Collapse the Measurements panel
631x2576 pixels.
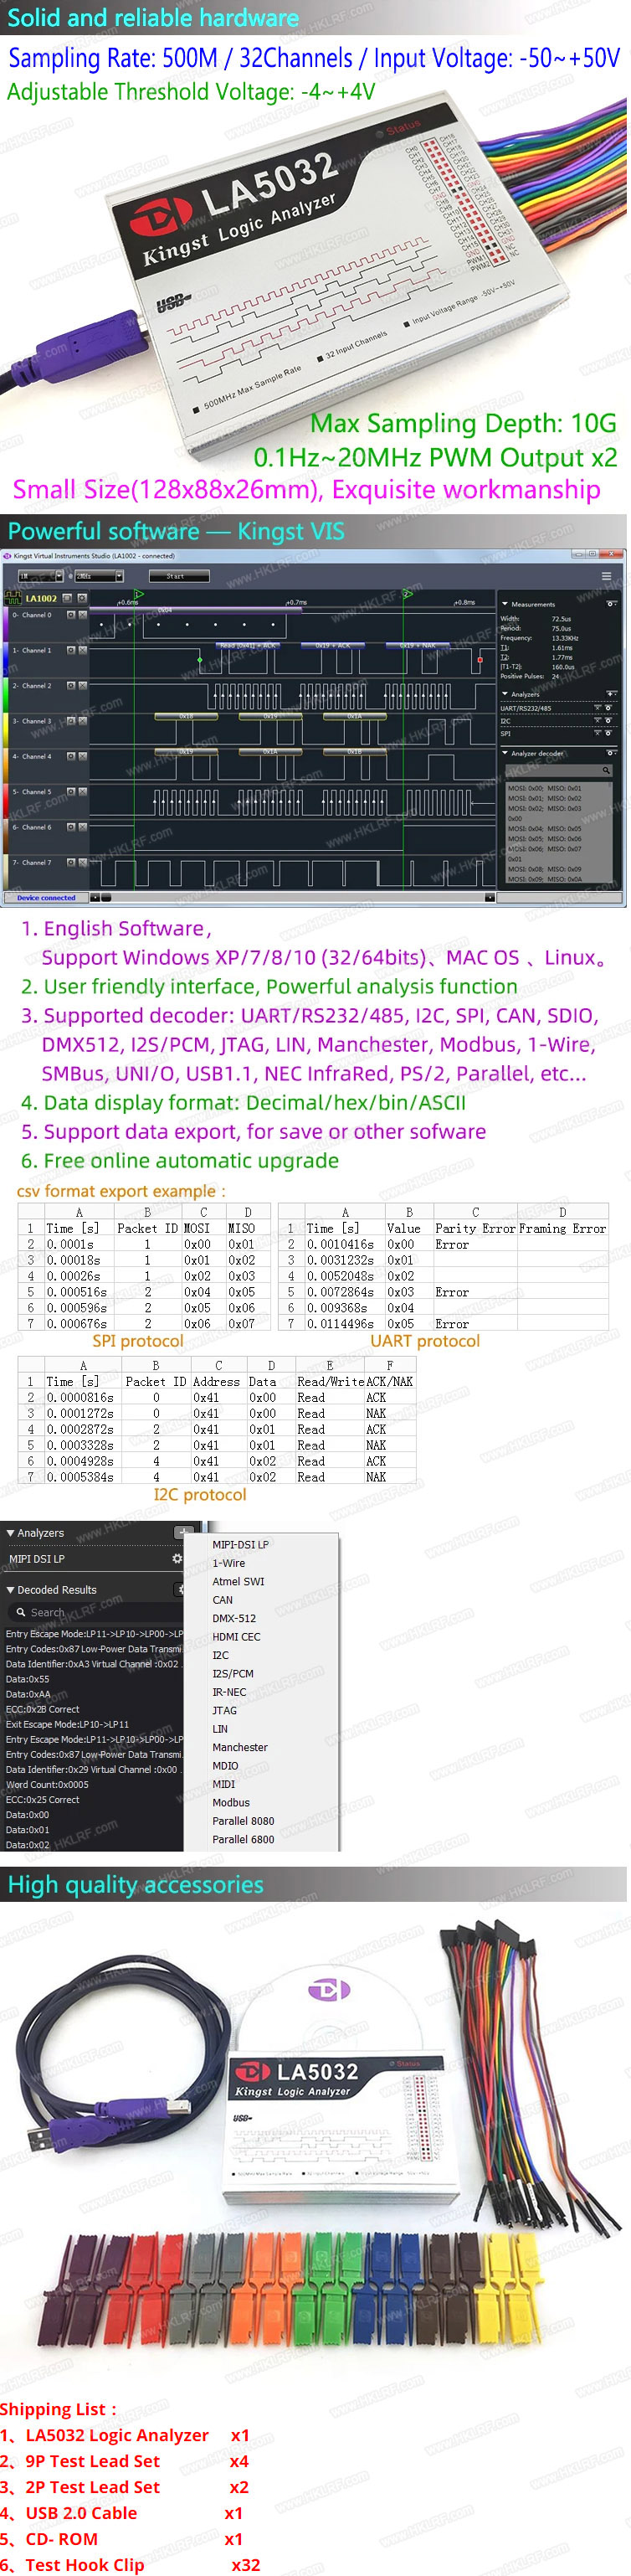(505, 604)
